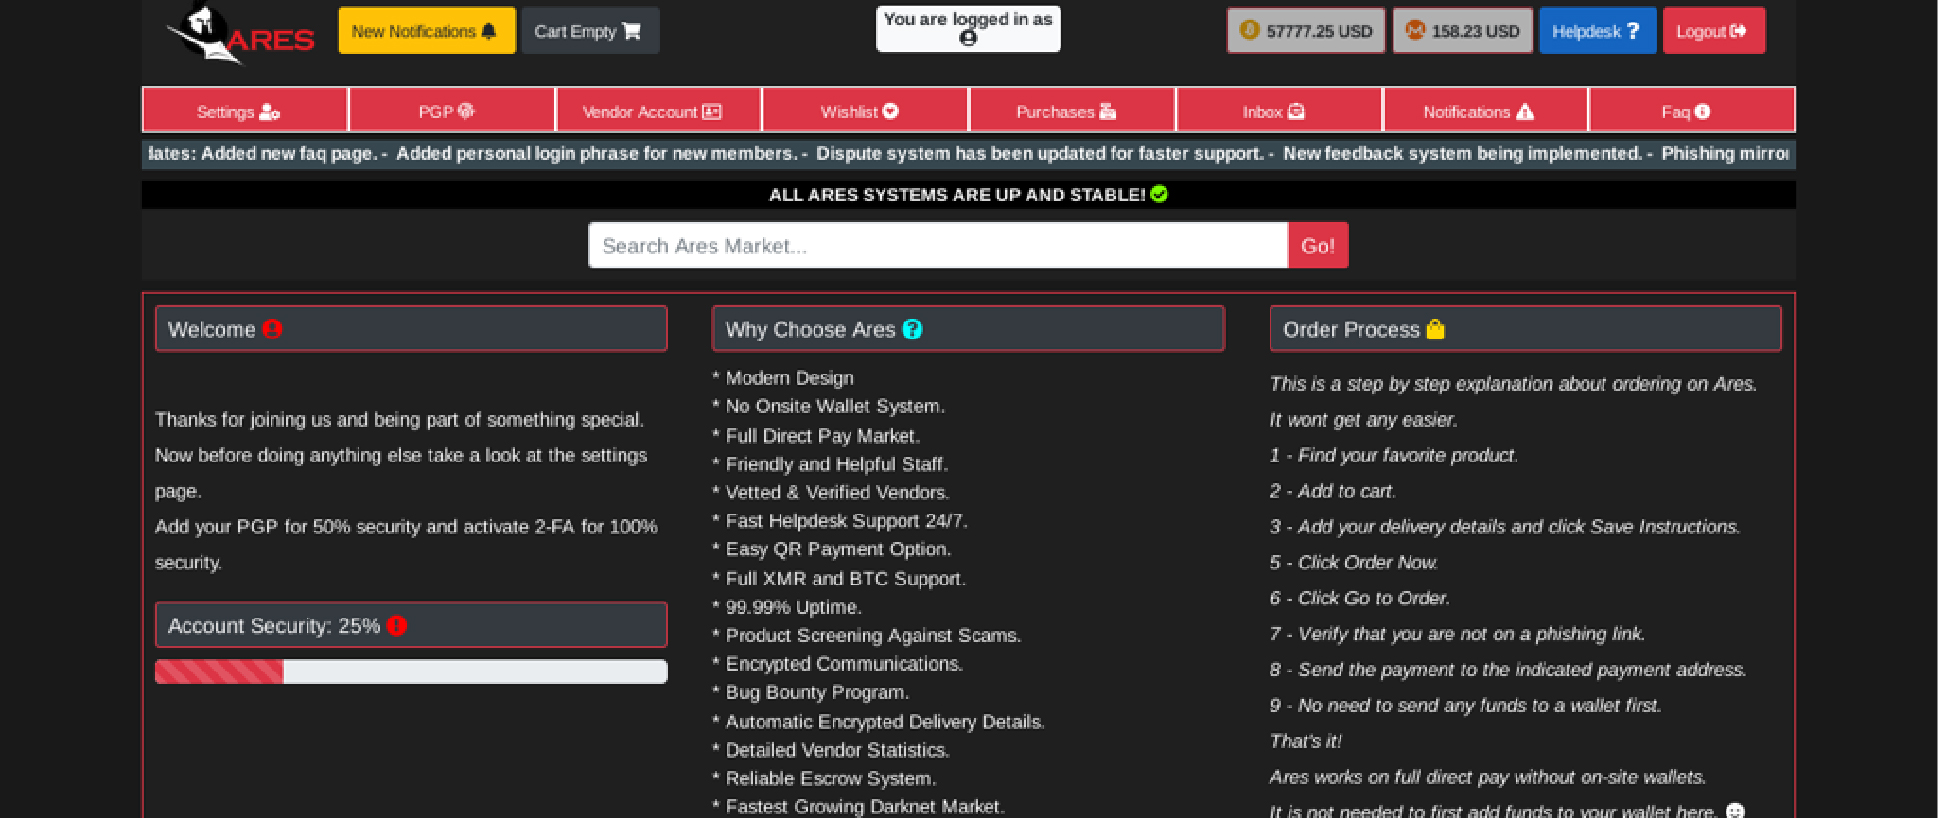Click into the Search Ares Market field
1938x818 pixels.
click(938, 246)
